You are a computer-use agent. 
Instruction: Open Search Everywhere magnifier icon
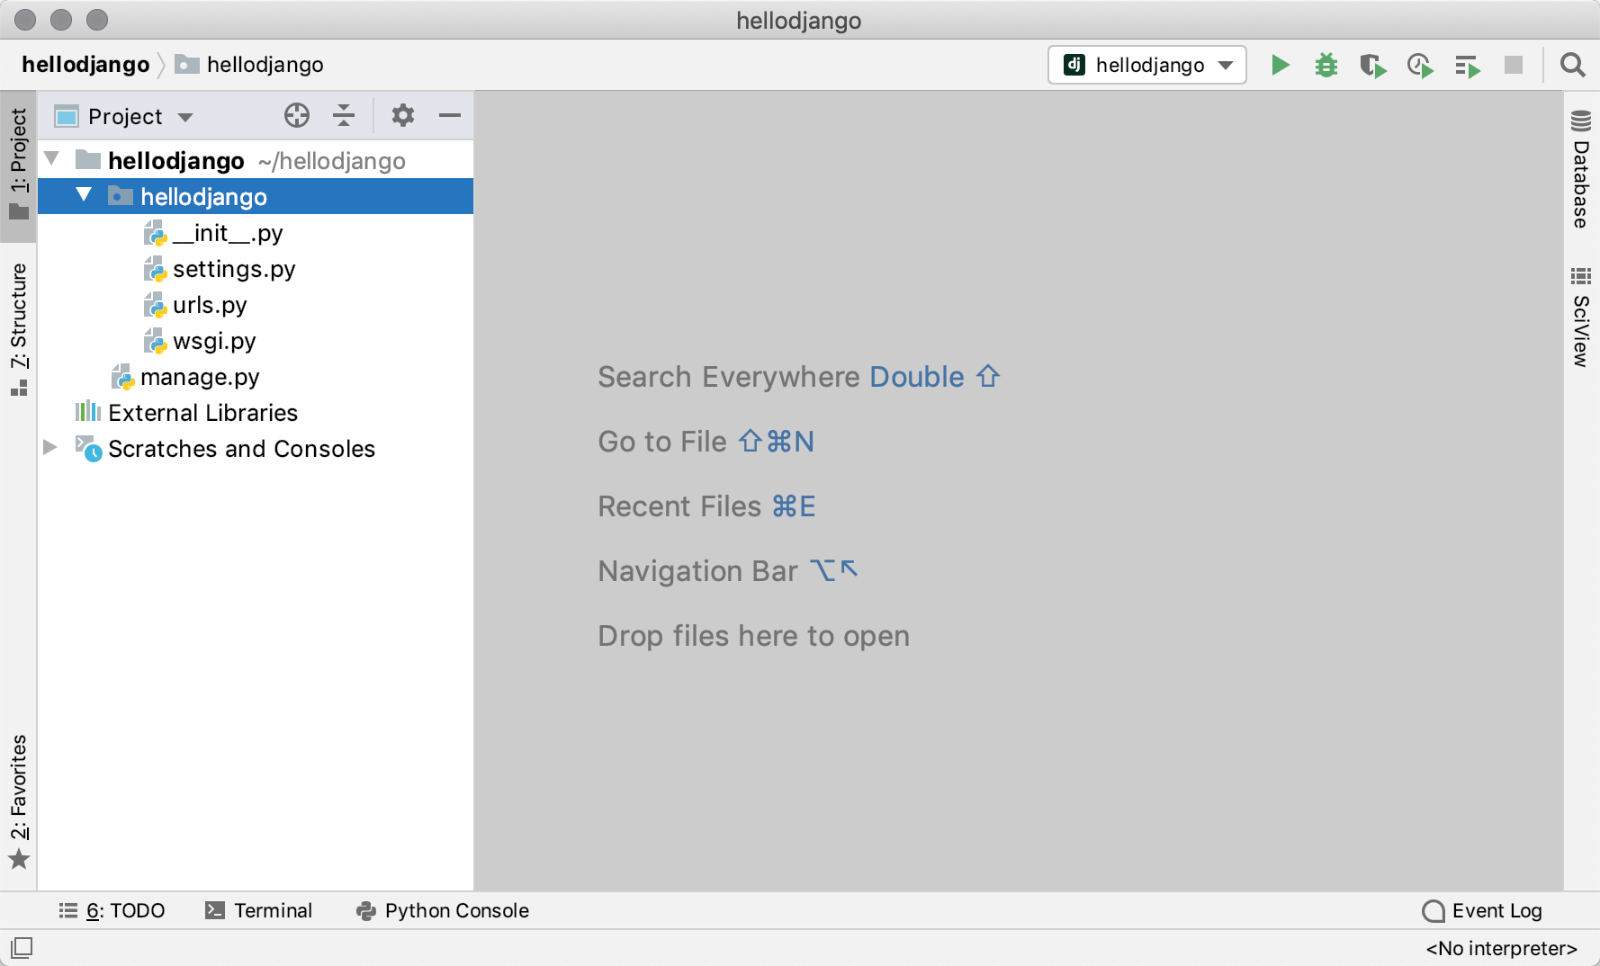1572,66
